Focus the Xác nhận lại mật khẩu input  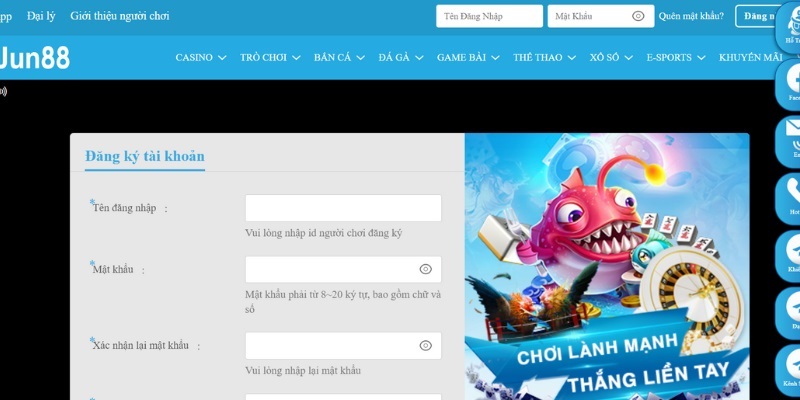[343, 346]
